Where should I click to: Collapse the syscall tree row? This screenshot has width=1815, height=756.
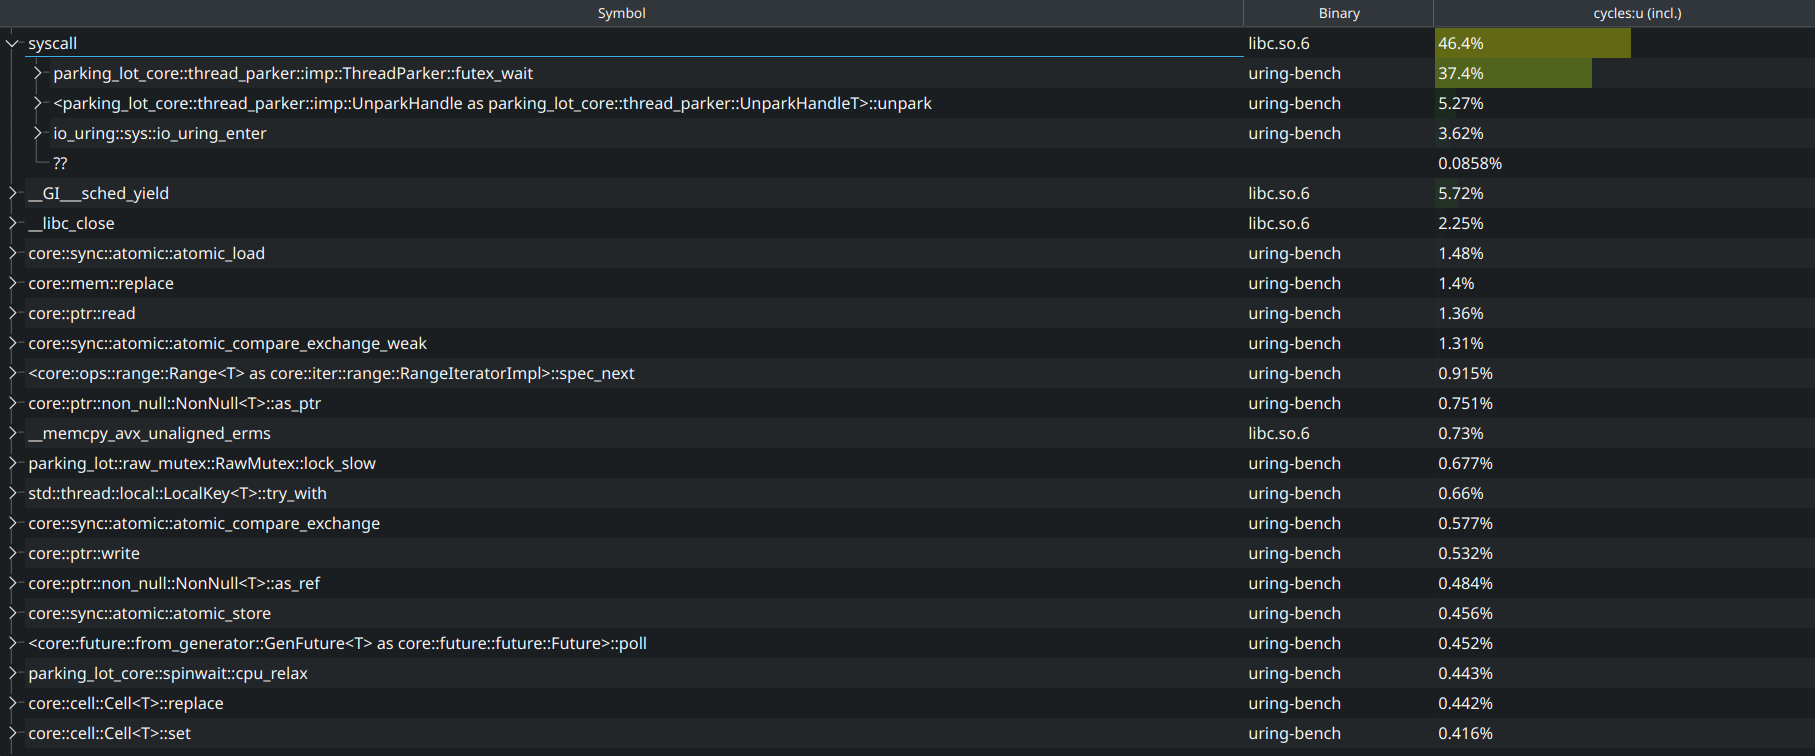pos(12,43)
